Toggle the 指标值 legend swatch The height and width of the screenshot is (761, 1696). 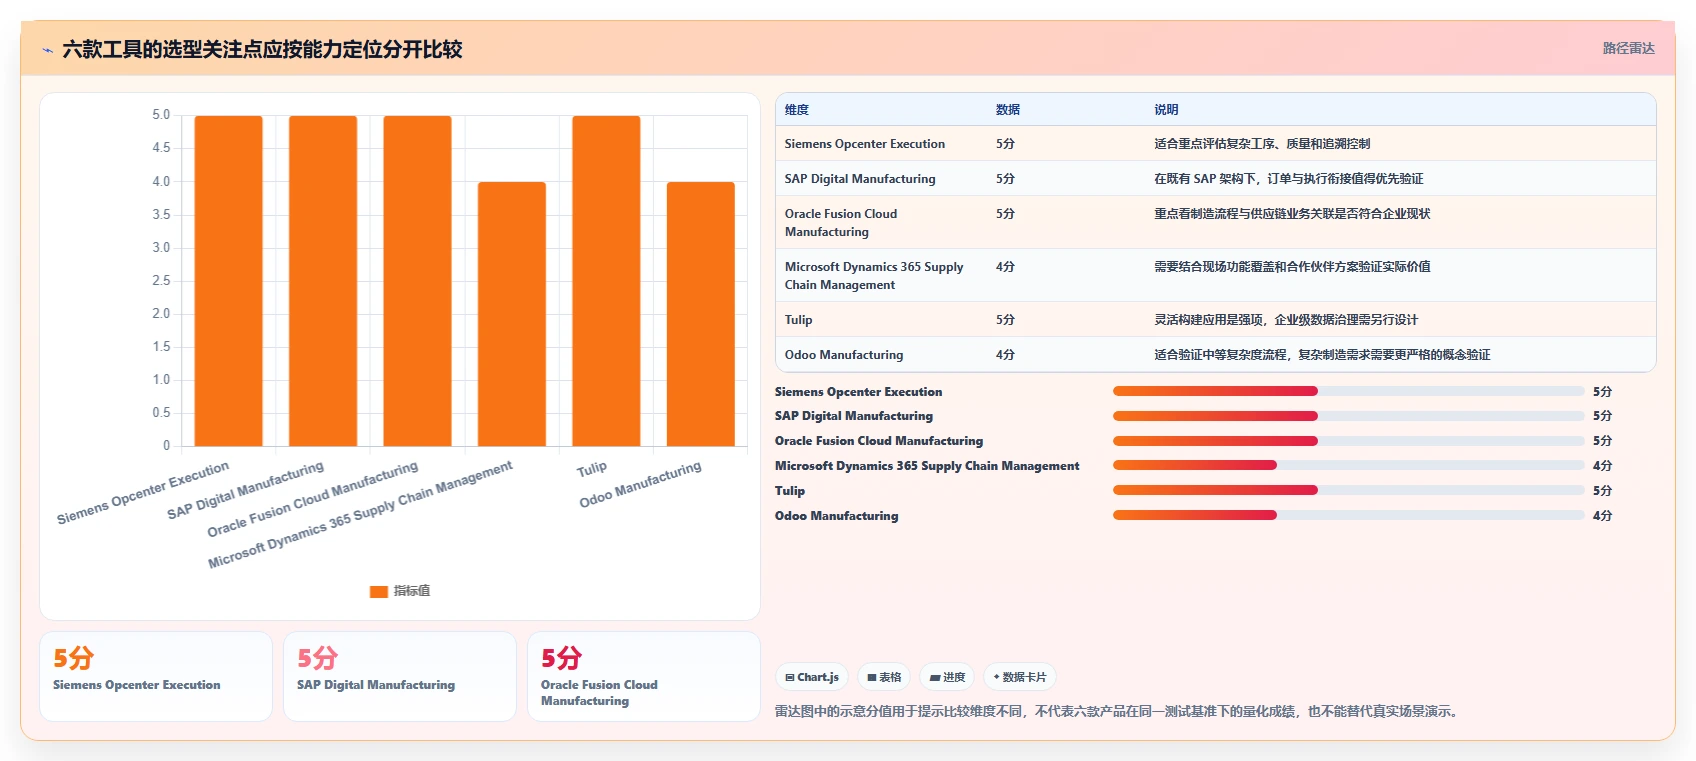(x=379, y=591)
